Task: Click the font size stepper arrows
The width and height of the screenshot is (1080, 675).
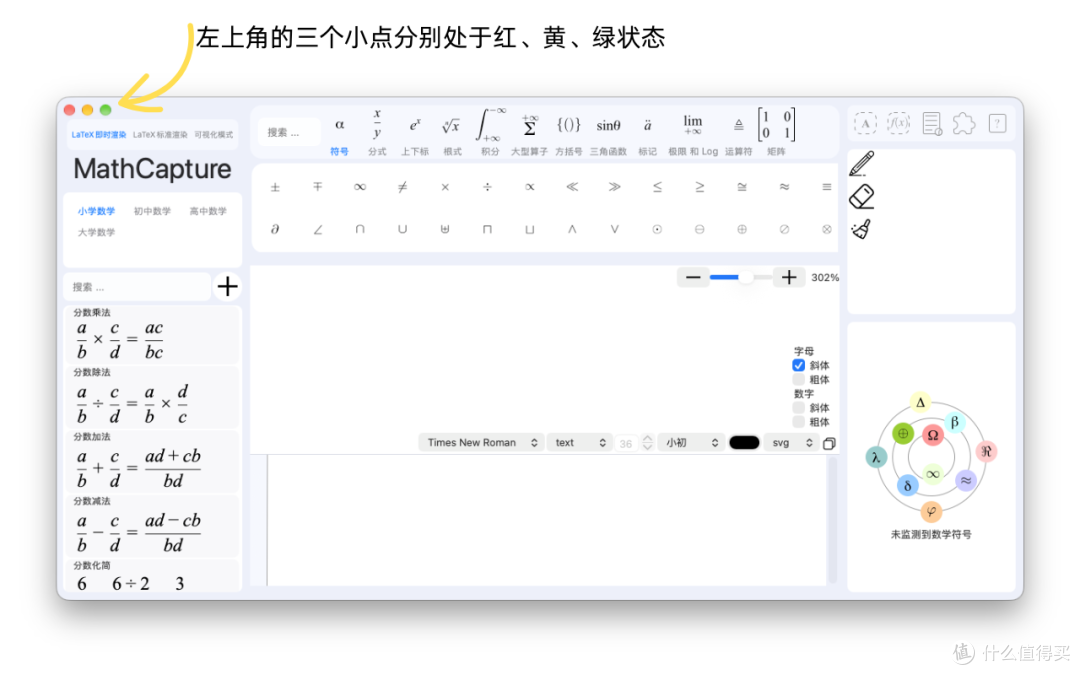Action: (647, 443)
